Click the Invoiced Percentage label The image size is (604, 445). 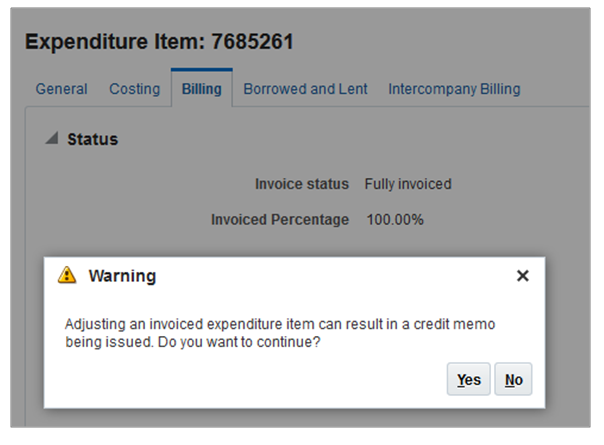280,219
